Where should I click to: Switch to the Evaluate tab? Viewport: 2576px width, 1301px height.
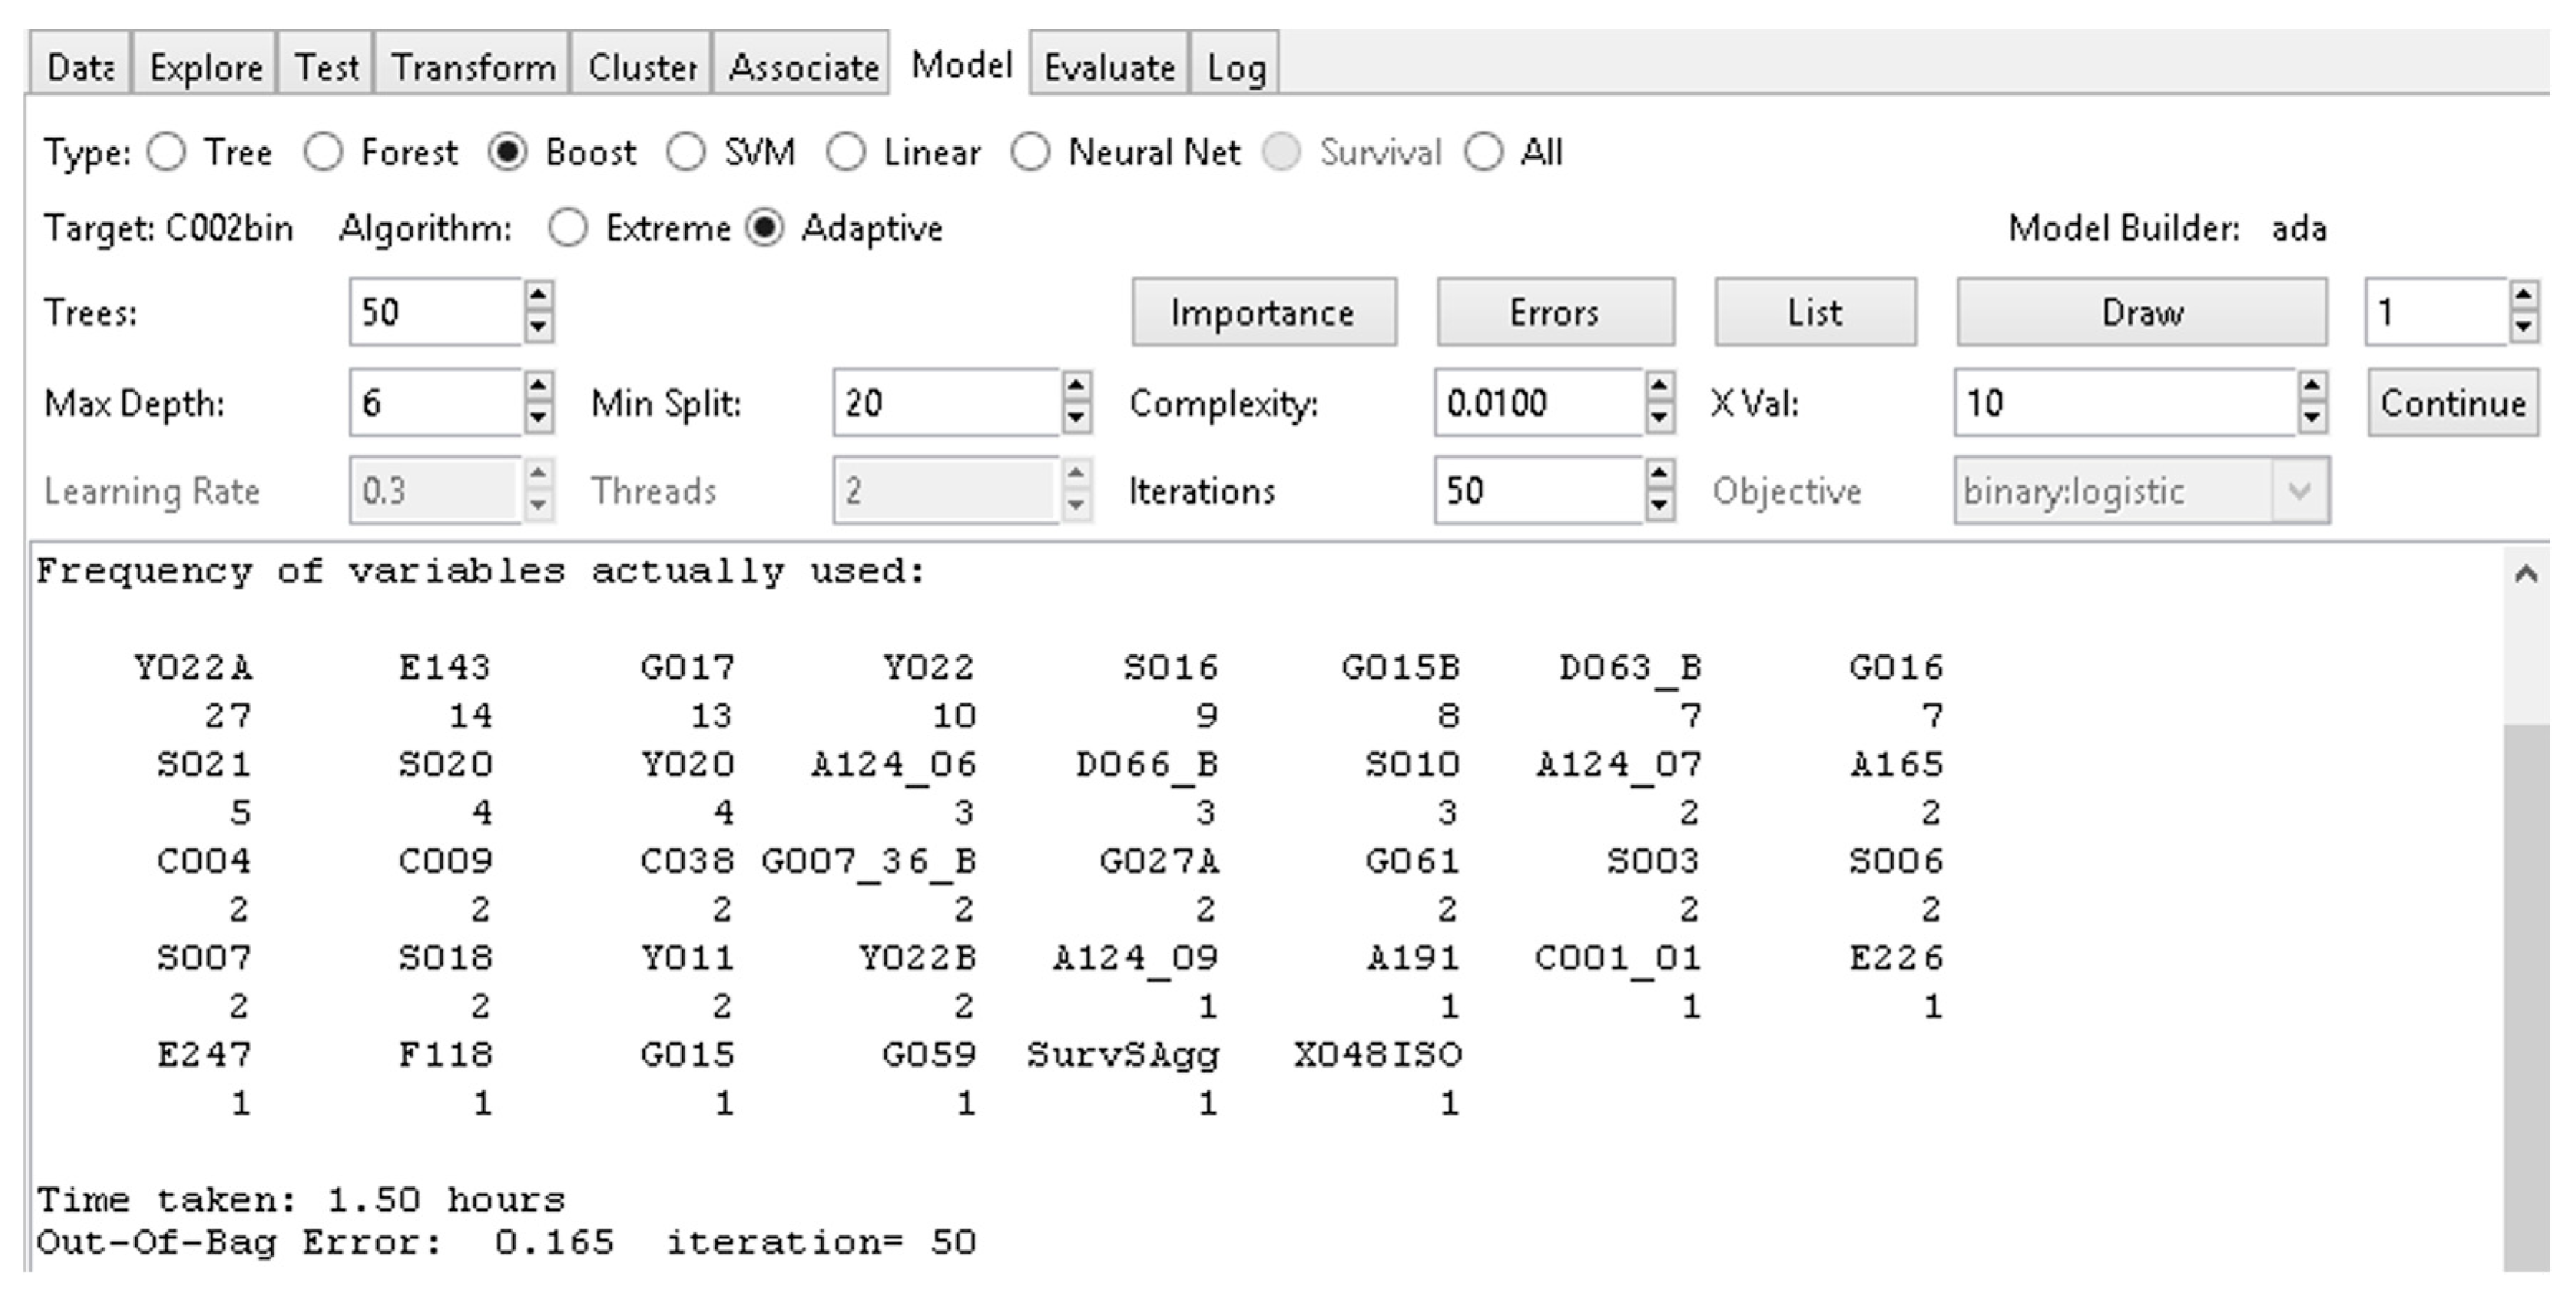(1109, 67)
